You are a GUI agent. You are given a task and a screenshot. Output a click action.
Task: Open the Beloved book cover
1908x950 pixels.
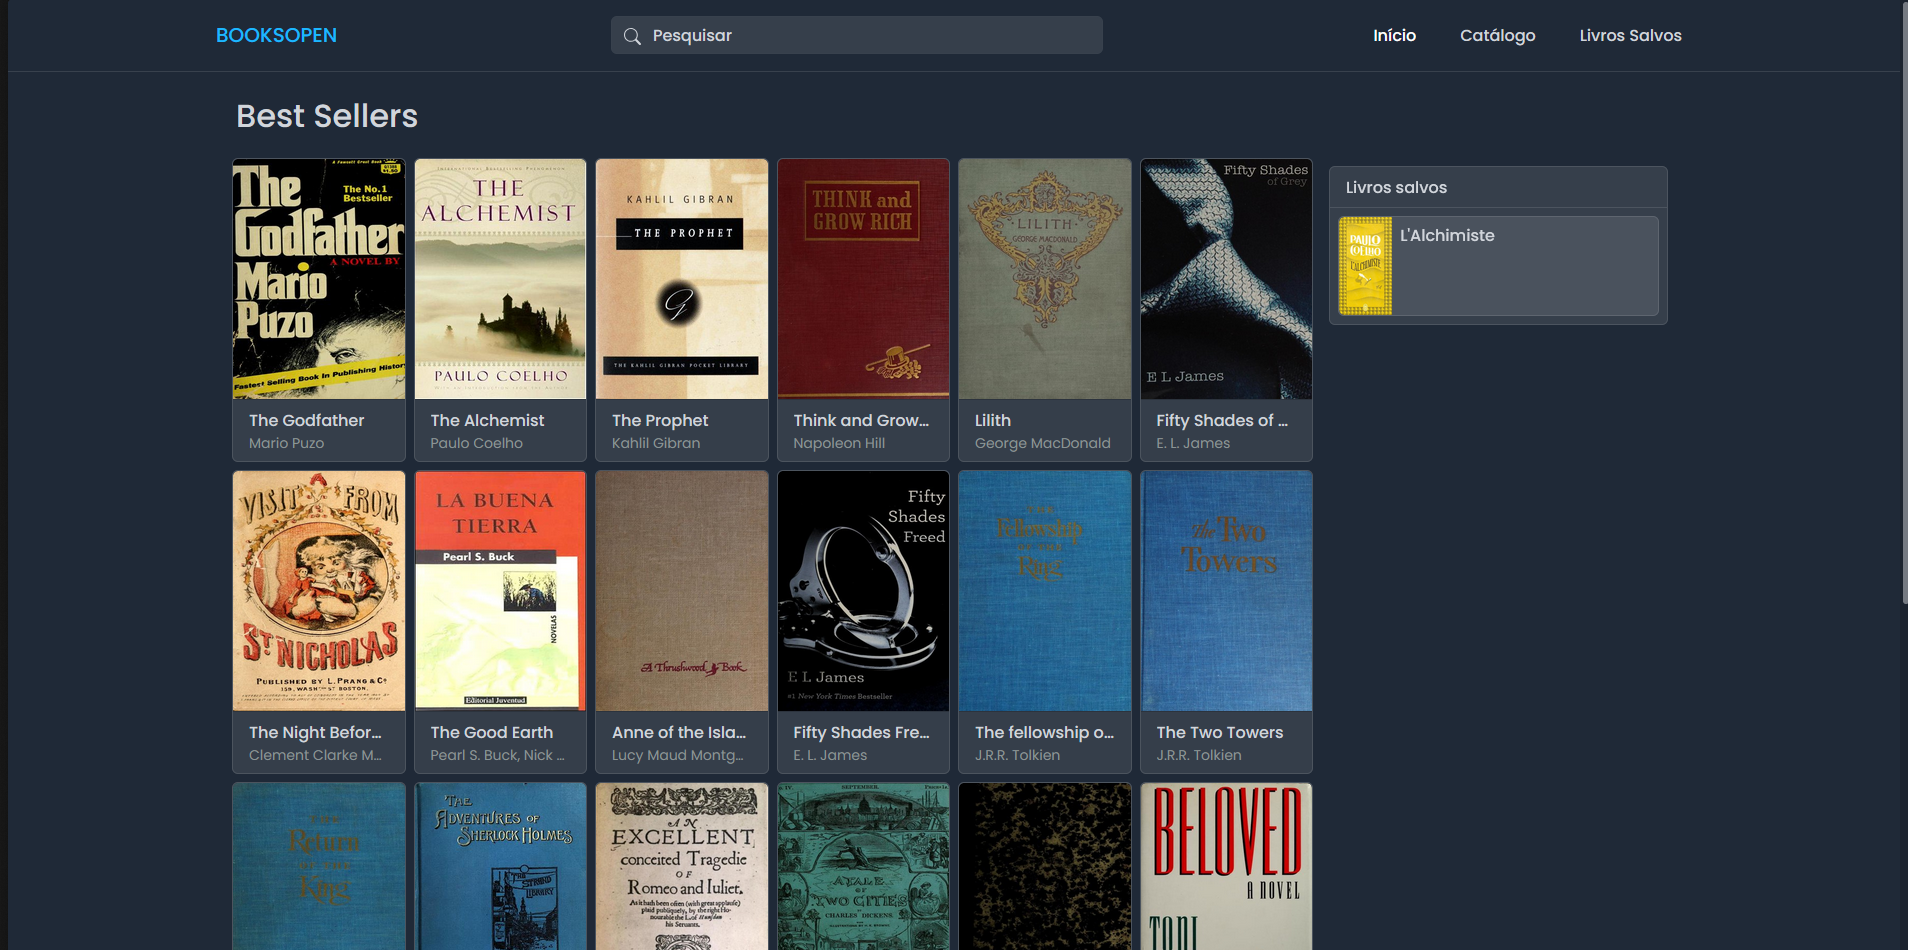click(x=1226, y=866)
